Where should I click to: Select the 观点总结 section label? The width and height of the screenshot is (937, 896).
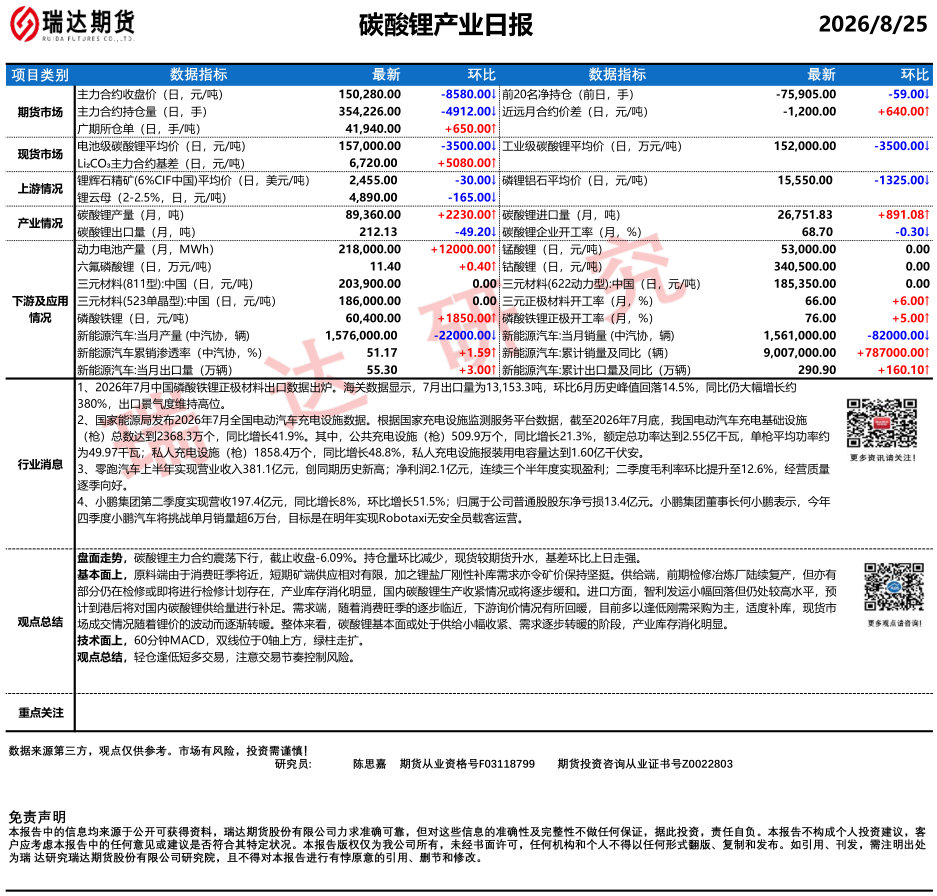click(40, 622)
